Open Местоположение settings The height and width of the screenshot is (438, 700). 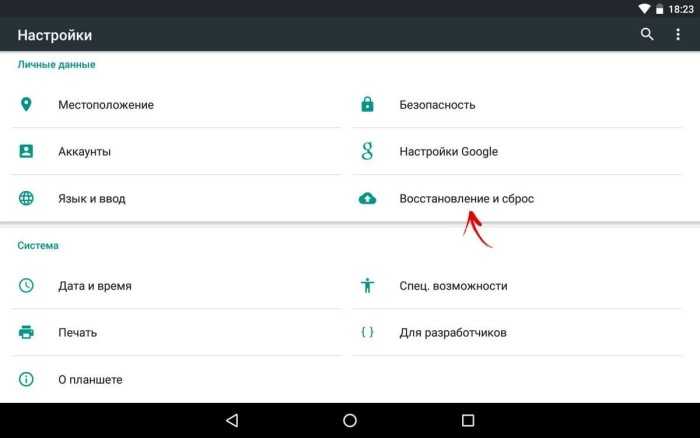click(177, 104)
